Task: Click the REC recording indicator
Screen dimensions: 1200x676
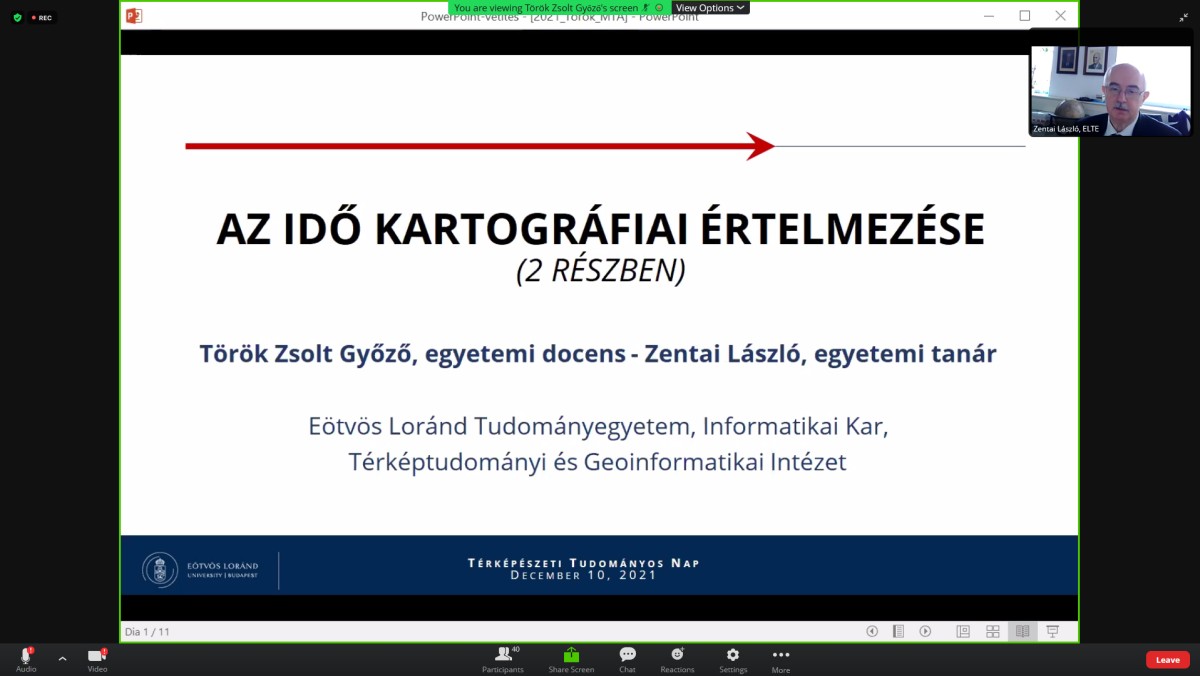Action: (41, 17)
